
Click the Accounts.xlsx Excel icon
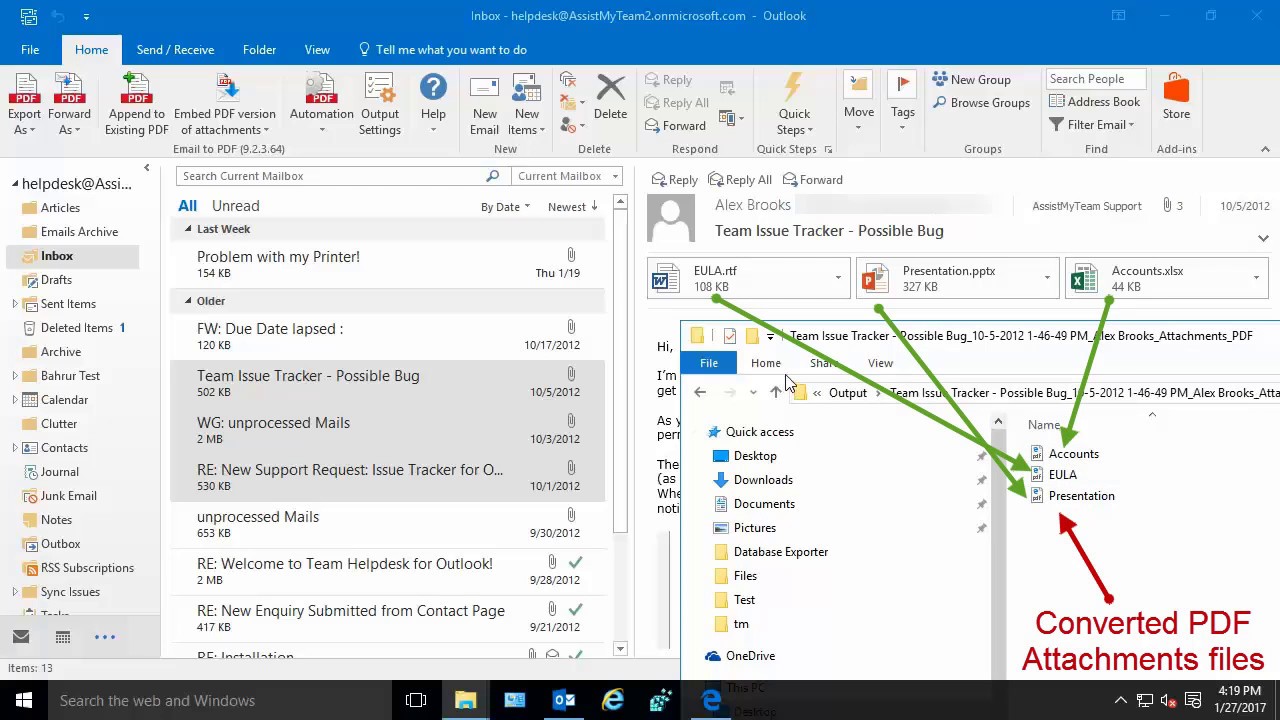pos(1083,278)
